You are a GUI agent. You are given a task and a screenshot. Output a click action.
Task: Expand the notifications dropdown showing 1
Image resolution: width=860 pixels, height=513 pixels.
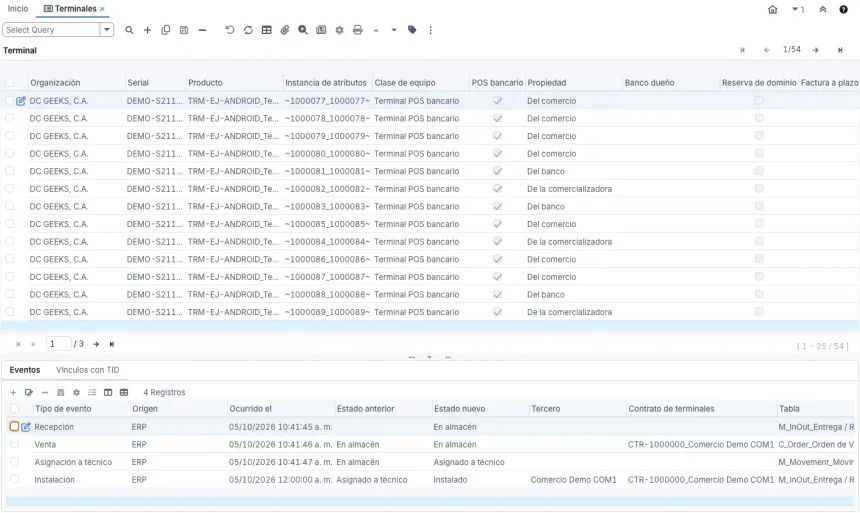[798, 9]
